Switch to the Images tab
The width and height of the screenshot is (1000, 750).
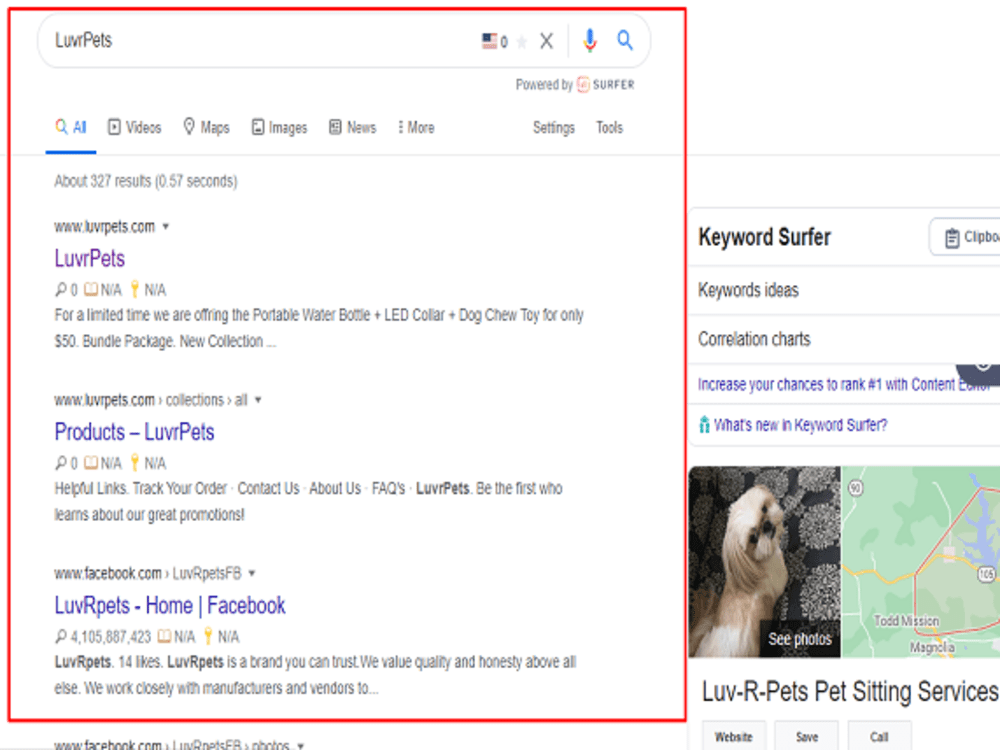point(279,128)
